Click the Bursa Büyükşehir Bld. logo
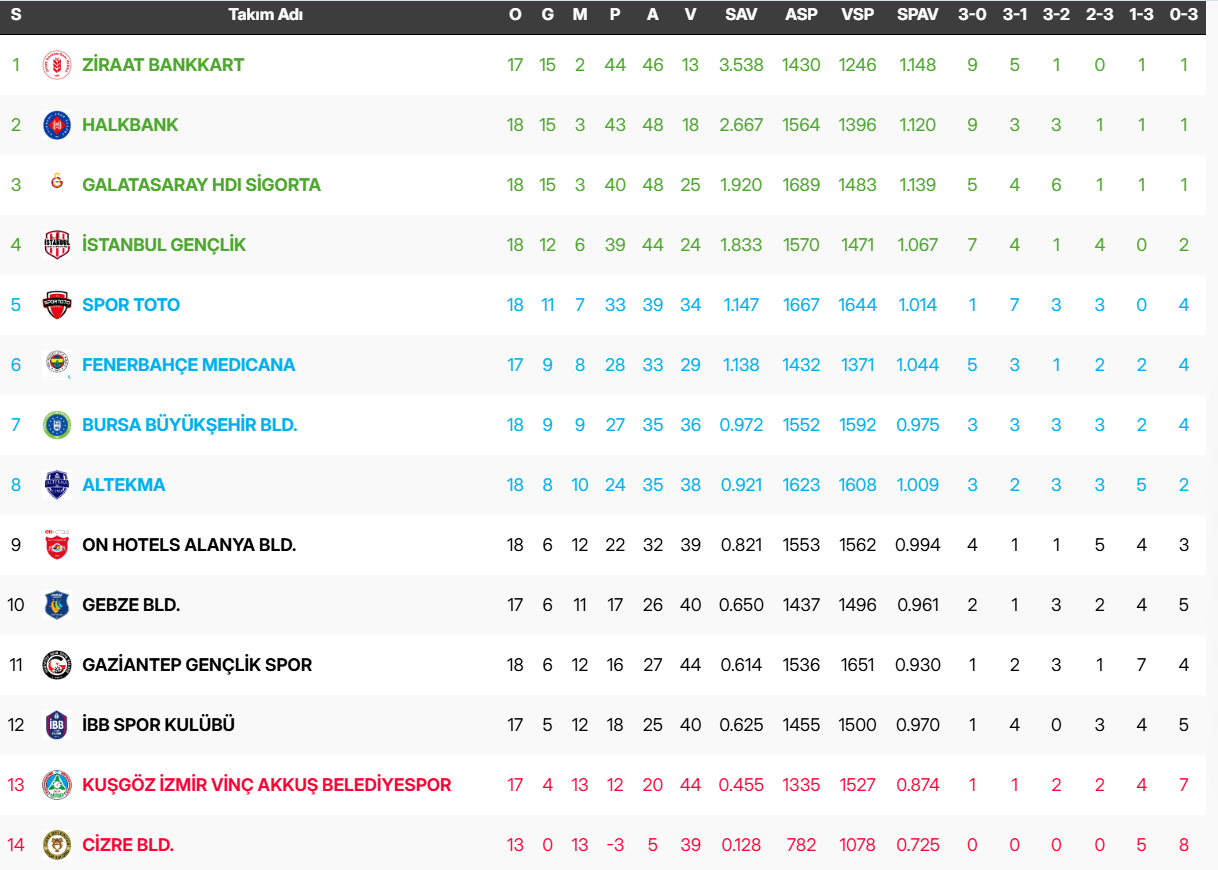Viewport: 1218px width, 870px height. click(x=57, y=425)
